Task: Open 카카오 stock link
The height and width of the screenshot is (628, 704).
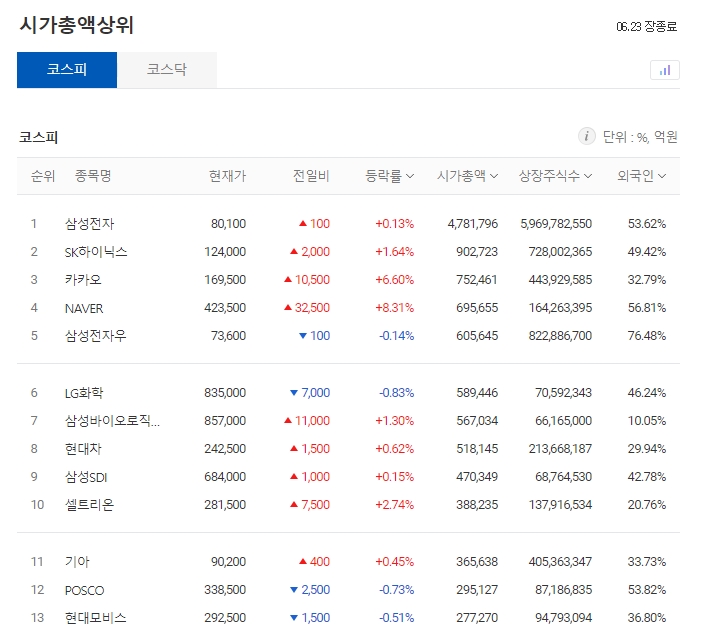Action: (83, 280)
